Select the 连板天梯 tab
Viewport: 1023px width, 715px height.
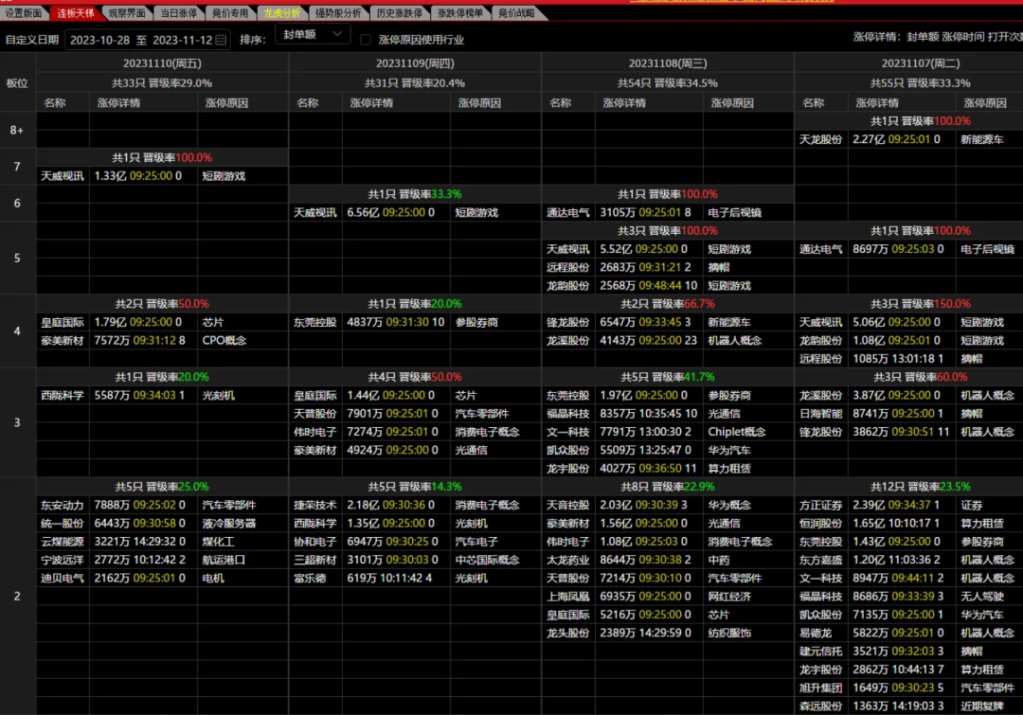point(74,14)
